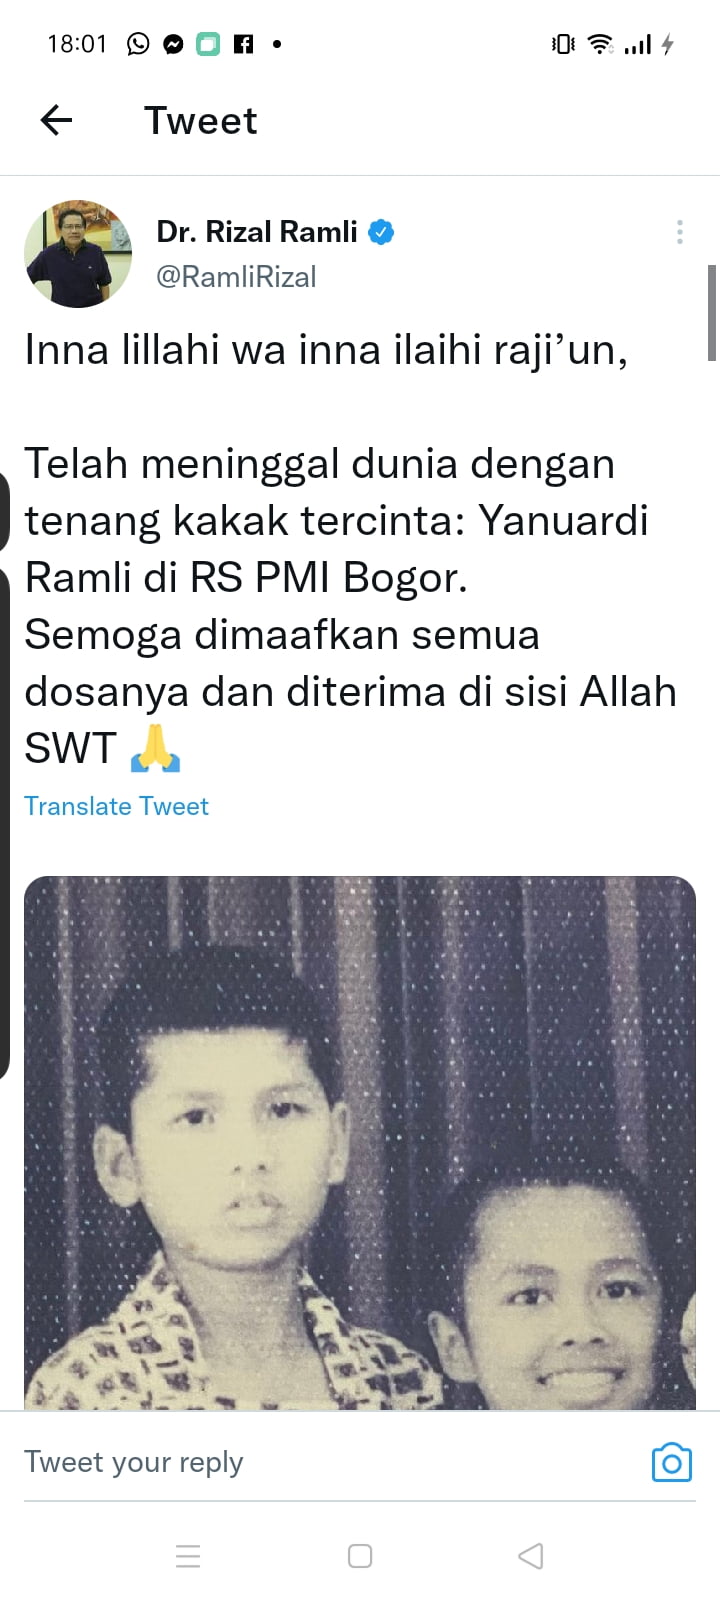Screen dimensions: 720x1600
Task: Tap the WhatsApp notification icon
Action: [138, 43]
